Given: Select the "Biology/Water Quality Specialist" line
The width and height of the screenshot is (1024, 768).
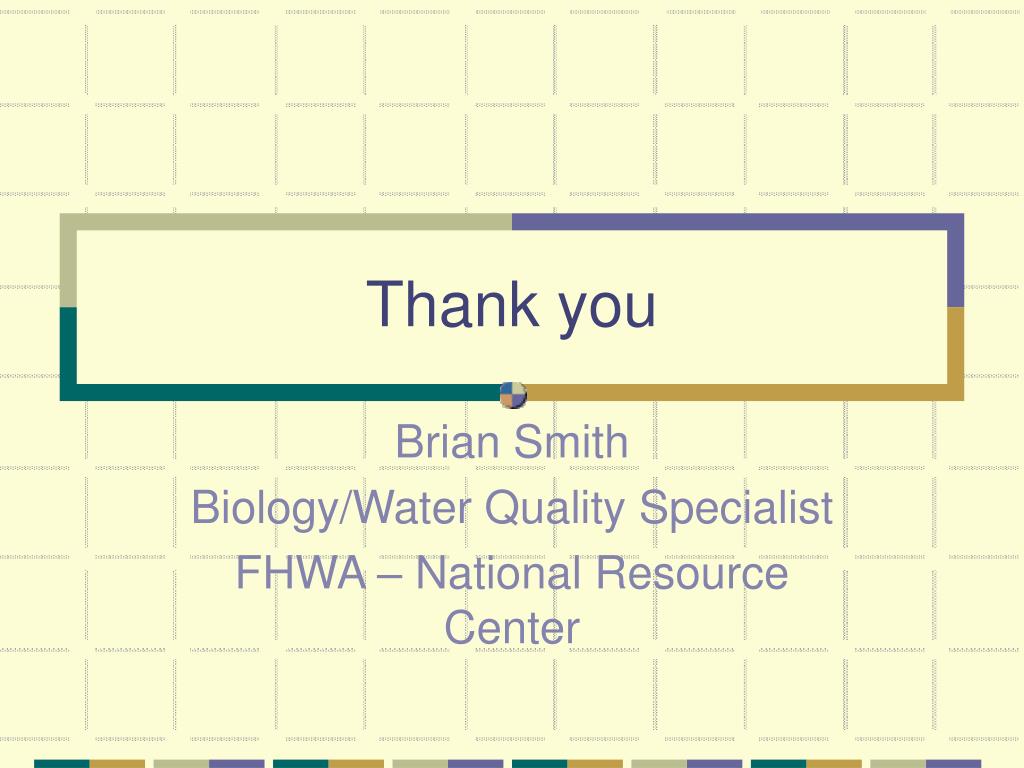Looking at the screenshot, I should (x=512, y=507).
